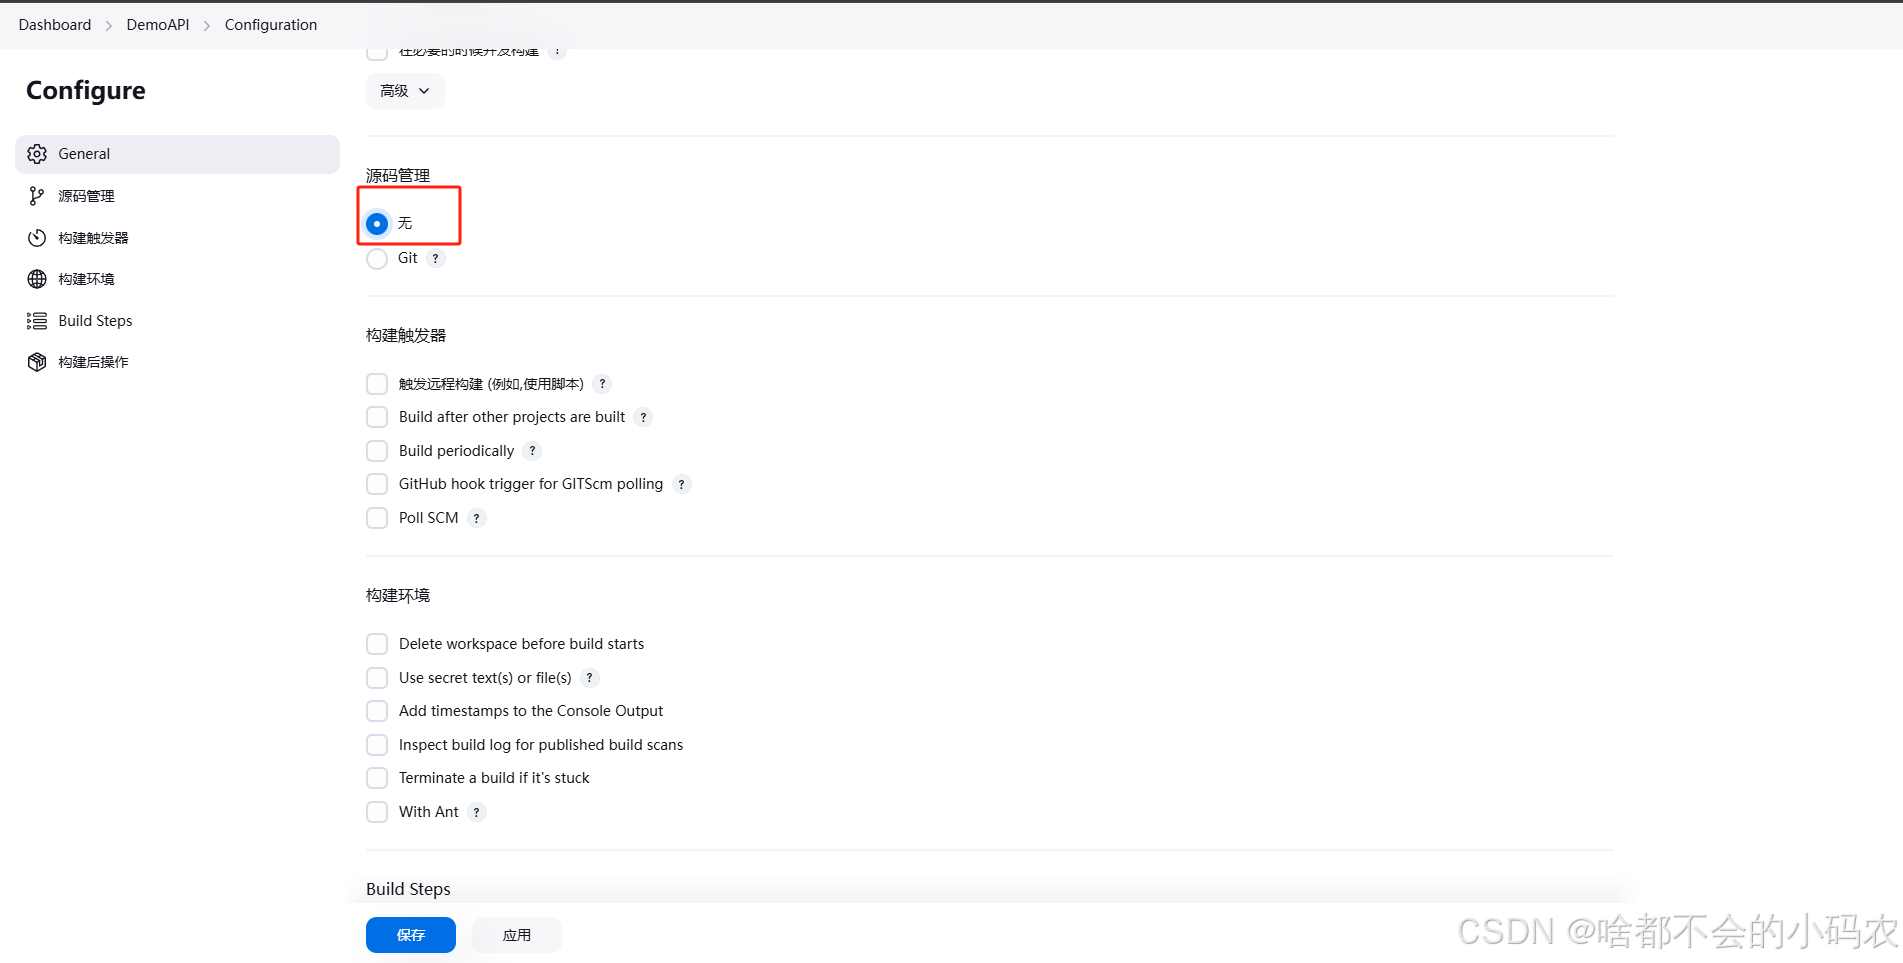The image size is (1903, 963).
Task: Click the 构建环境 globe icon
Action: (x=36, y=279)
